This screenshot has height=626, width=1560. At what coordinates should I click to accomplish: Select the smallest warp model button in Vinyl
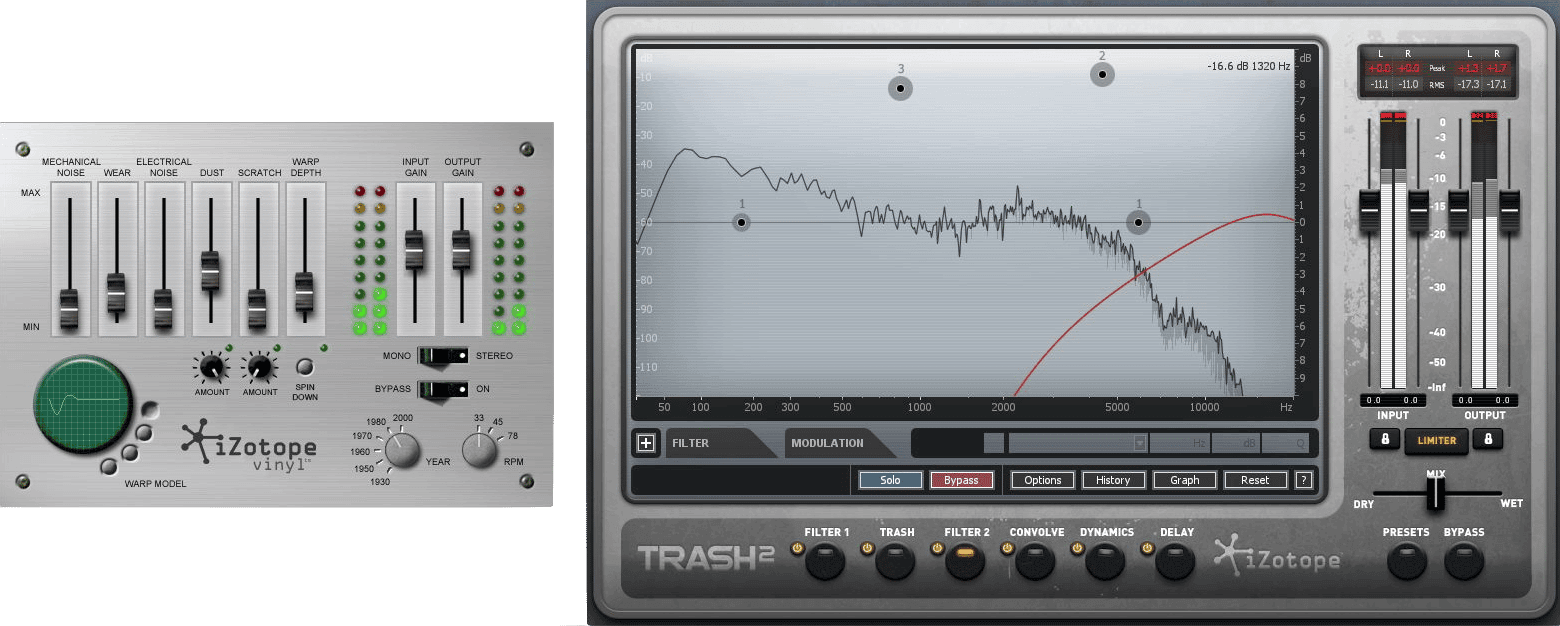(108, 466)
